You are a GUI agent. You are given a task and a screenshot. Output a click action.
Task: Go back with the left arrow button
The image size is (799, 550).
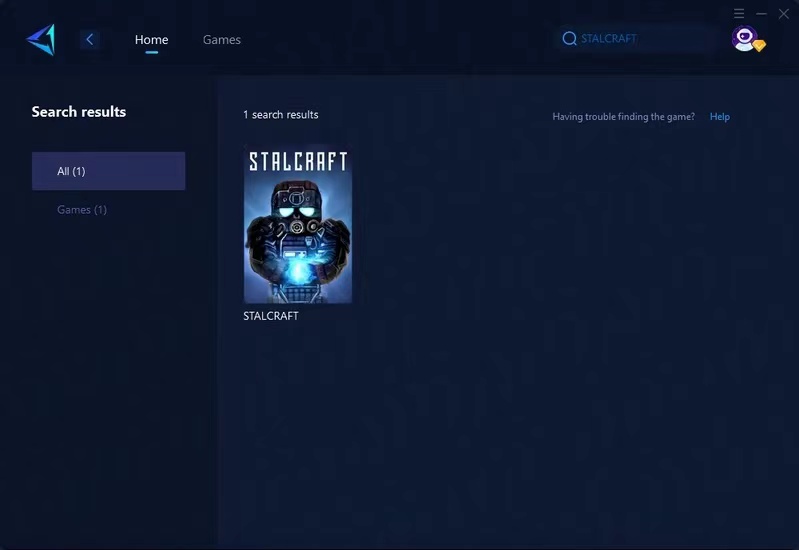click(90, 39)
